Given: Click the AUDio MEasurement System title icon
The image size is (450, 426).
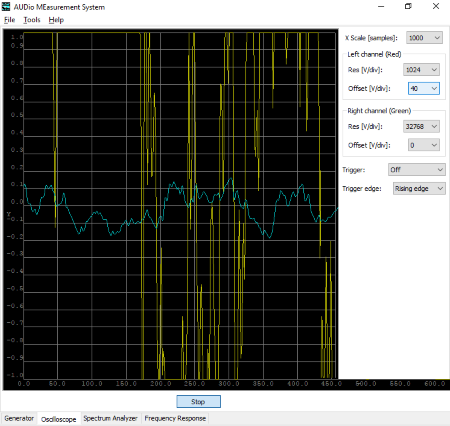Looking at the screenshot, I should [x=6, y=7].
